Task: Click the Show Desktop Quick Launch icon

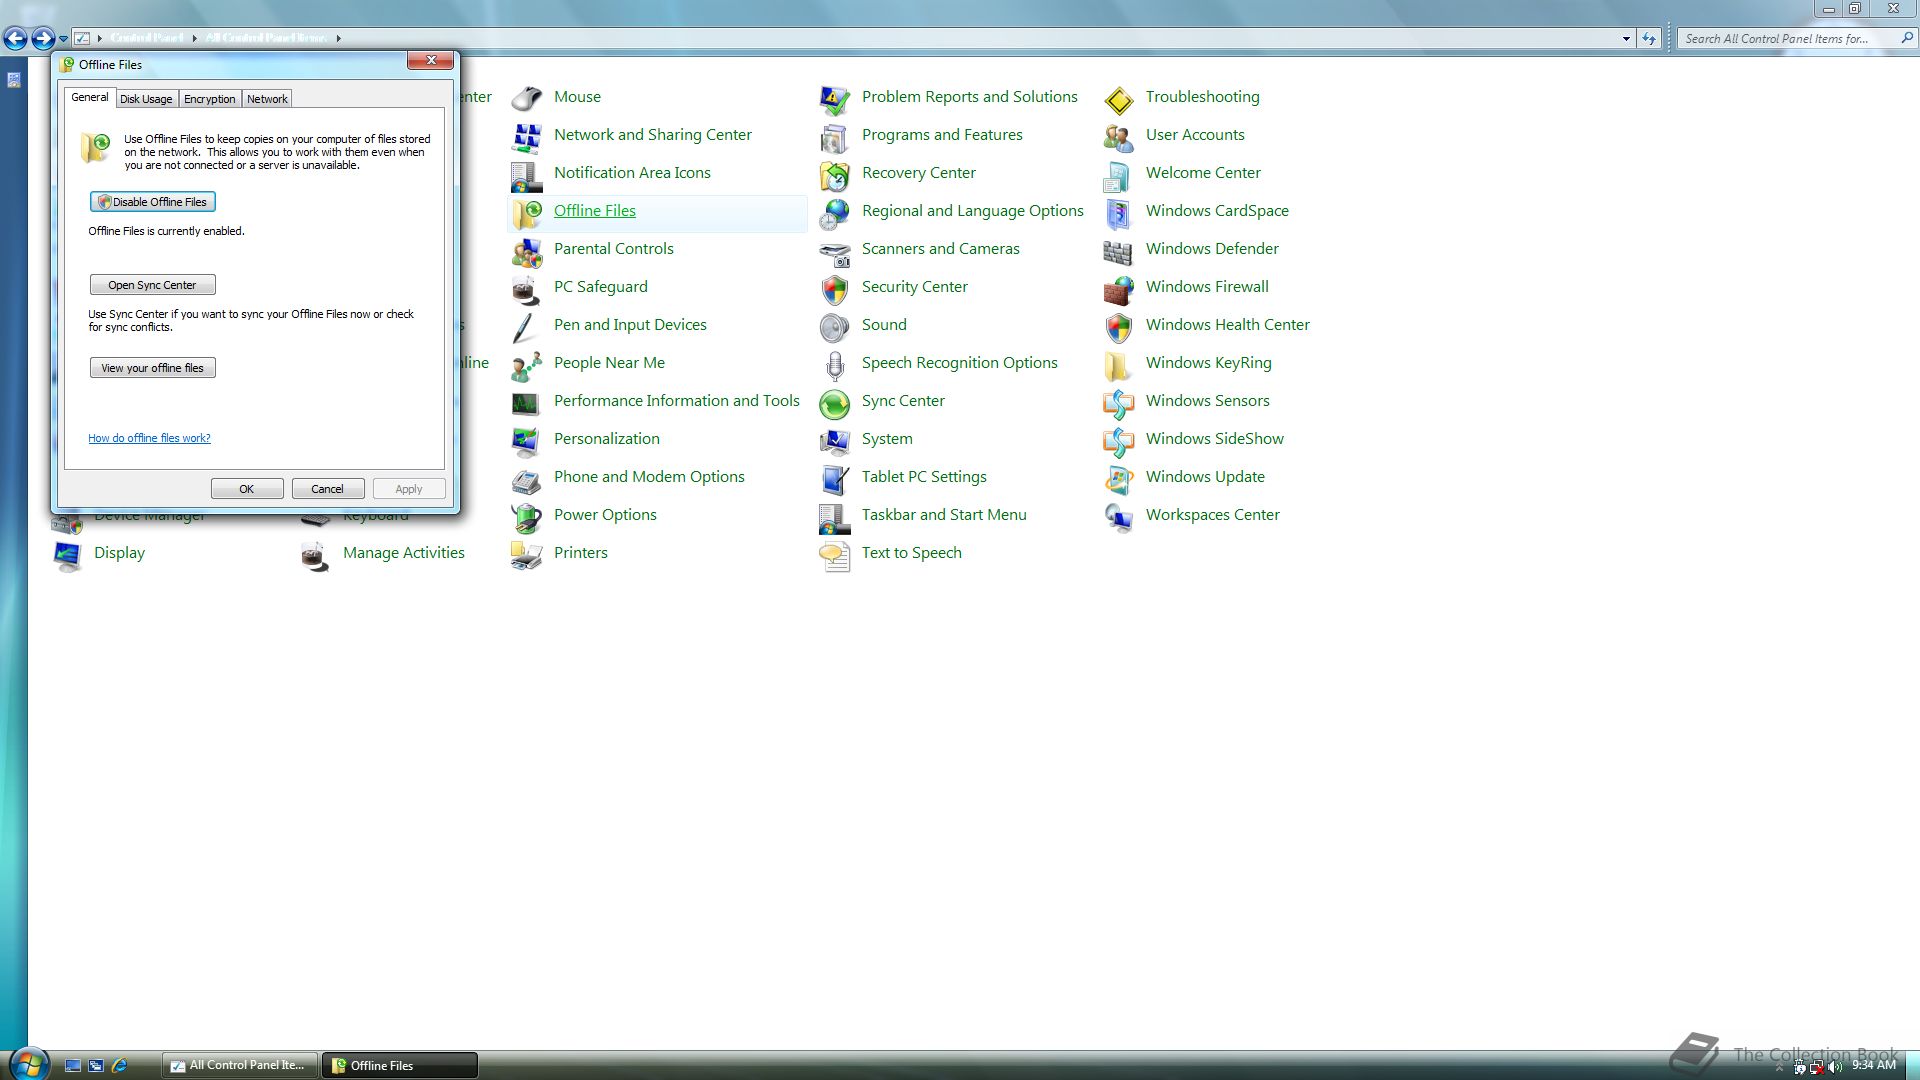Action: click(73, 1066)
